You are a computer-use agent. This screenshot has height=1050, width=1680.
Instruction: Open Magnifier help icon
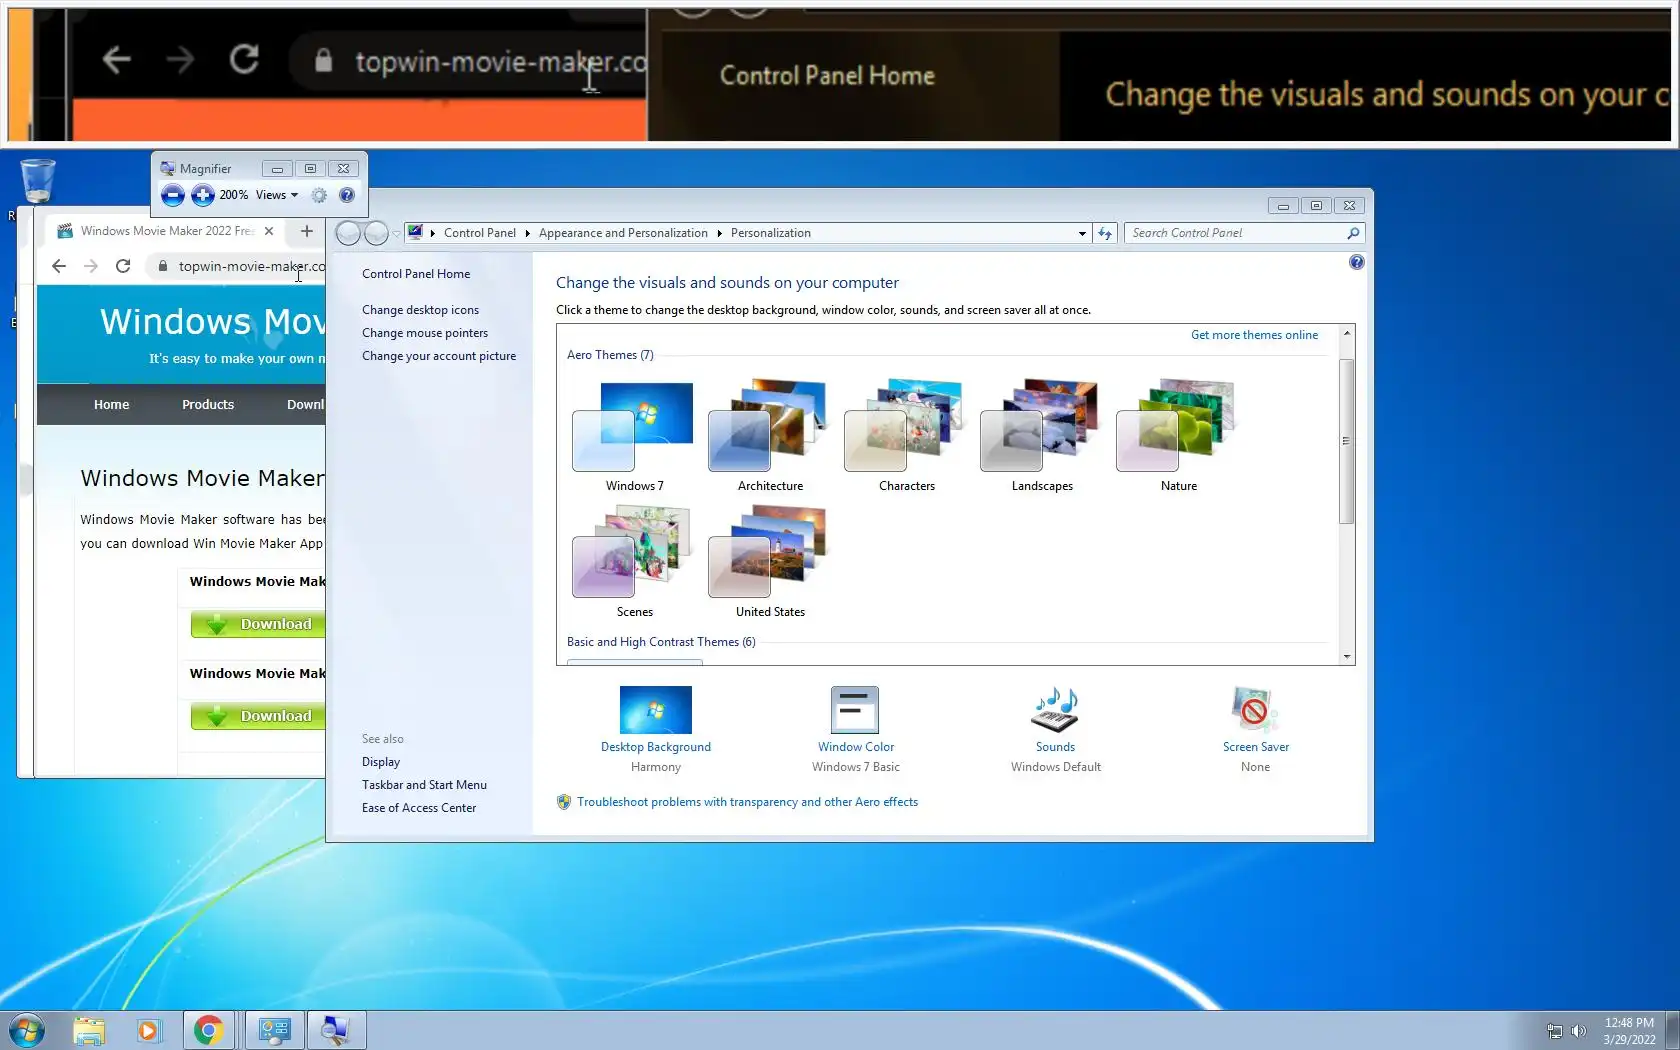347,195
